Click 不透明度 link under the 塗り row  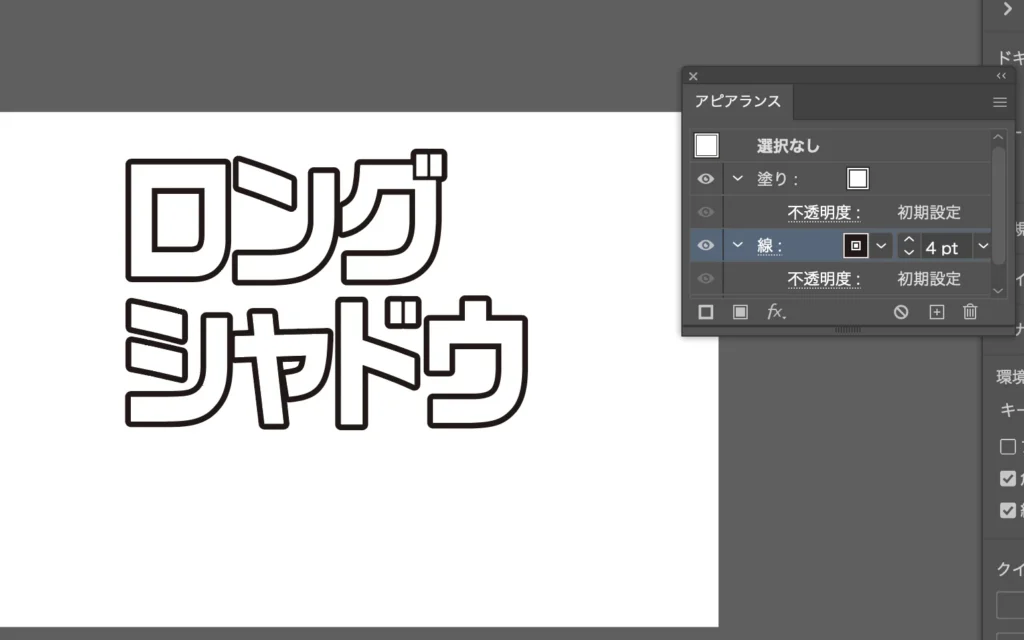pos(823,212)
